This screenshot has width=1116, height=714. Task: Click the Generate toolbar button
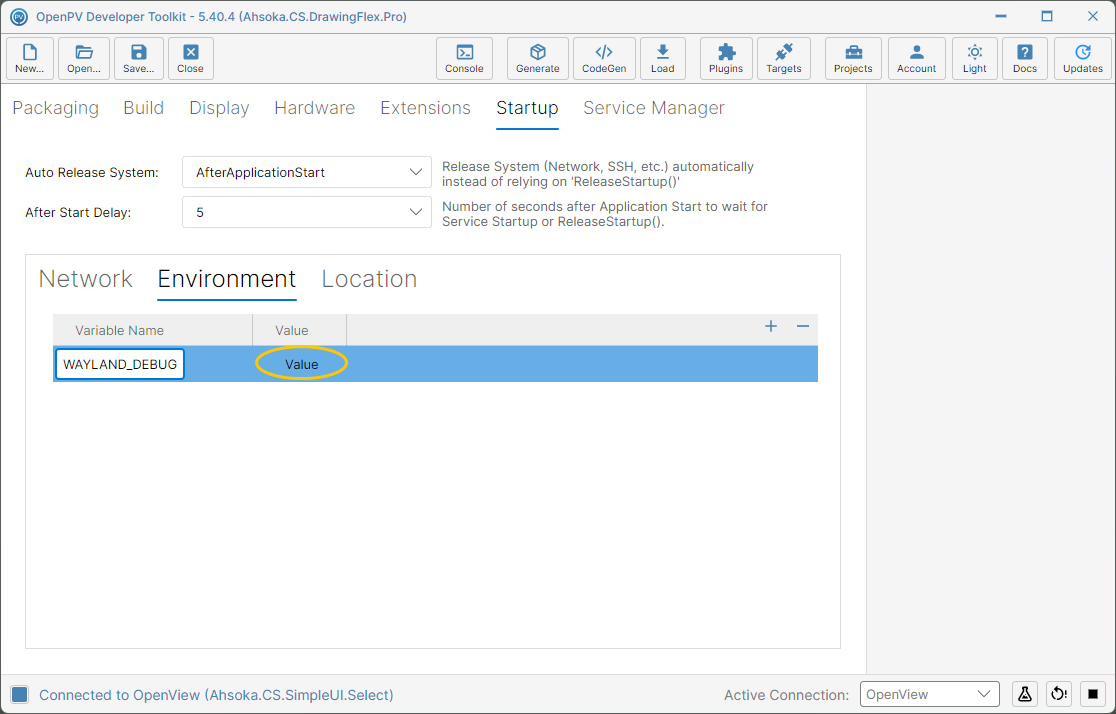[x=537, y=58]
